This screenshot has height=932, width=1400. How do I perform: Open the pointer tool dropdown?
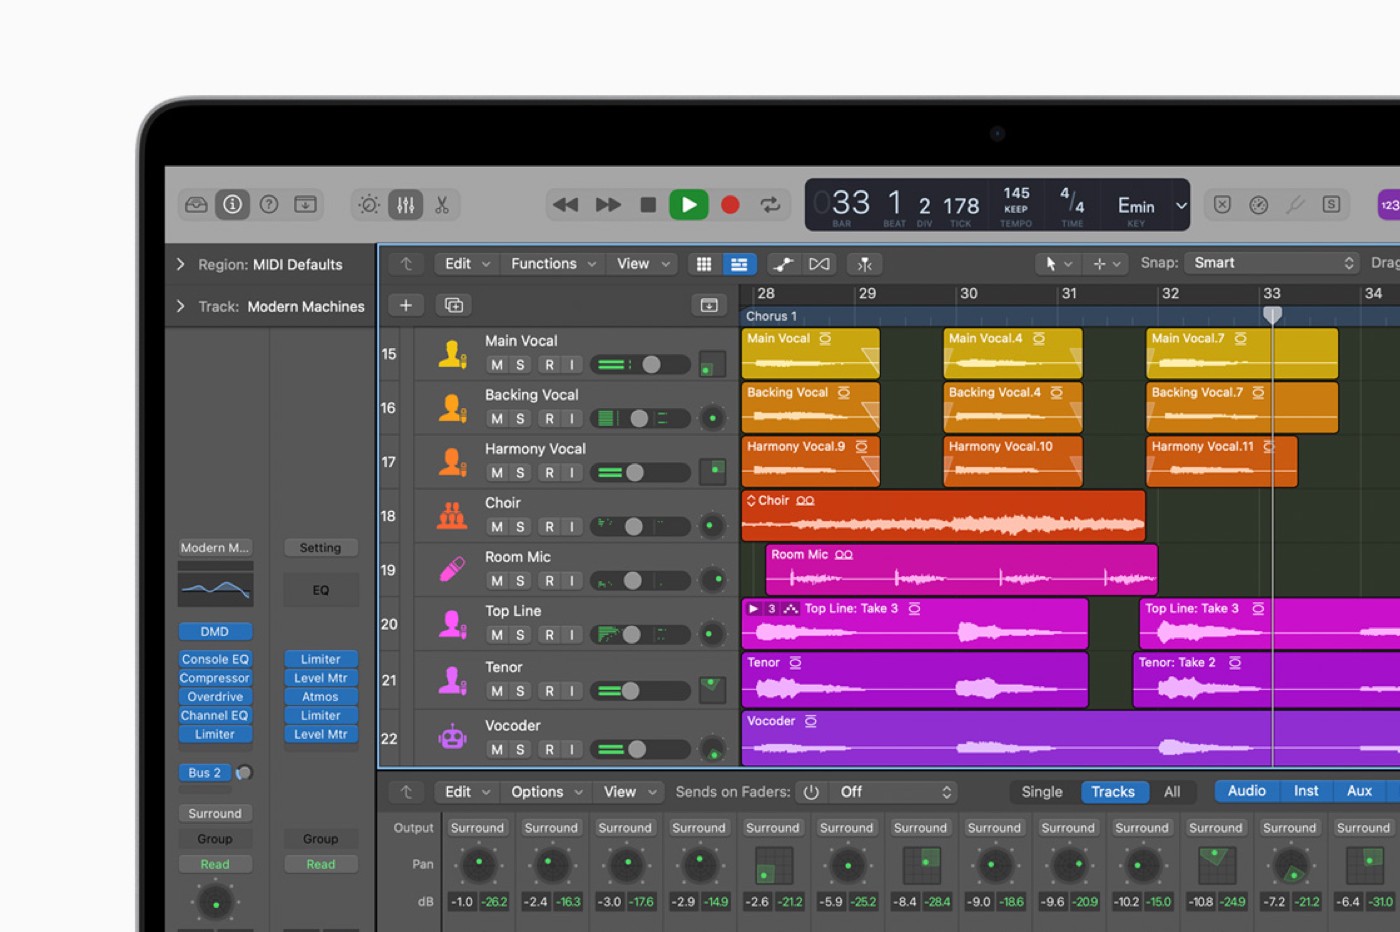point(1058,264)
